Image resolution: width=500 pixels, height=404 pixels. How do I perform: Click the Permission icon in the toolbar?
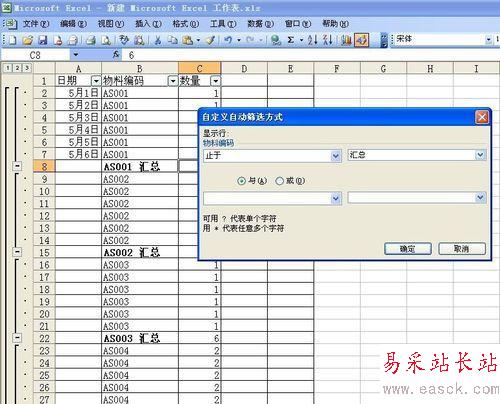58,40
